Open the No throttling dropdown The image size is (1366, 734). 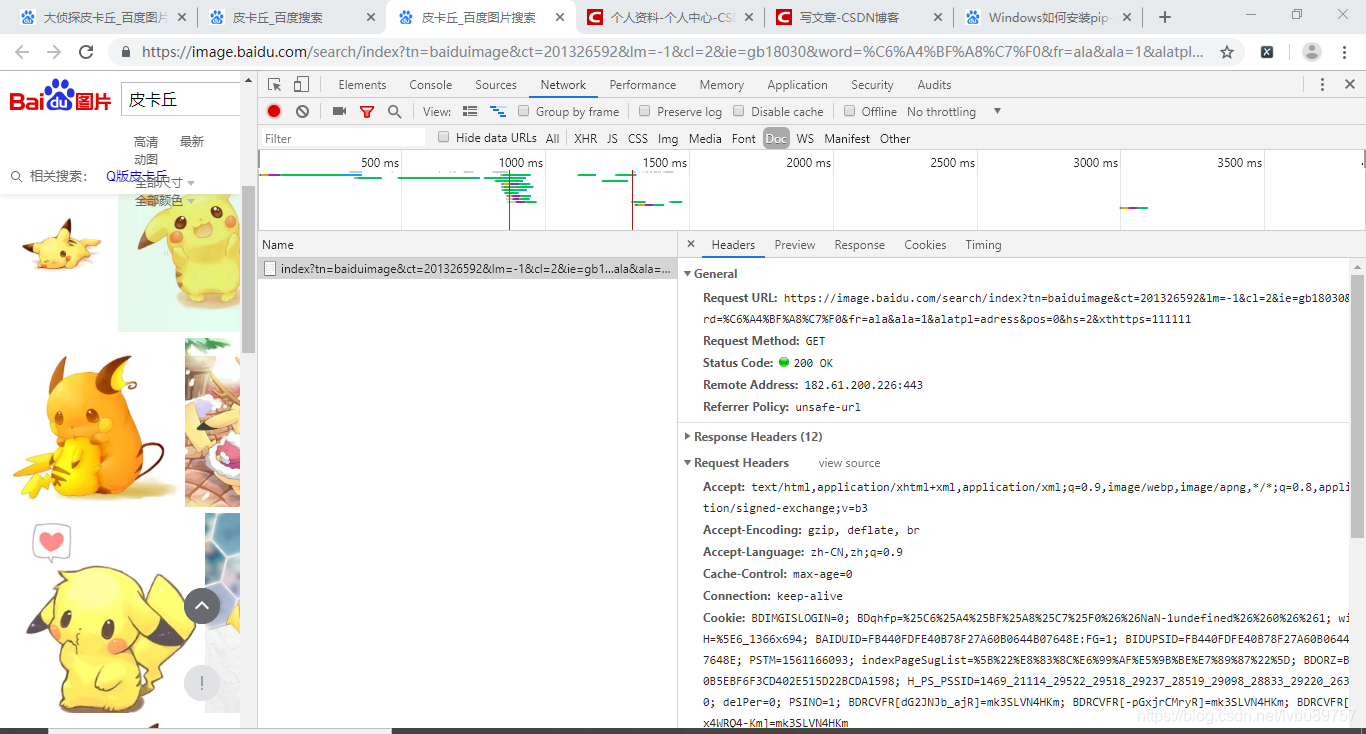[954, 111]
